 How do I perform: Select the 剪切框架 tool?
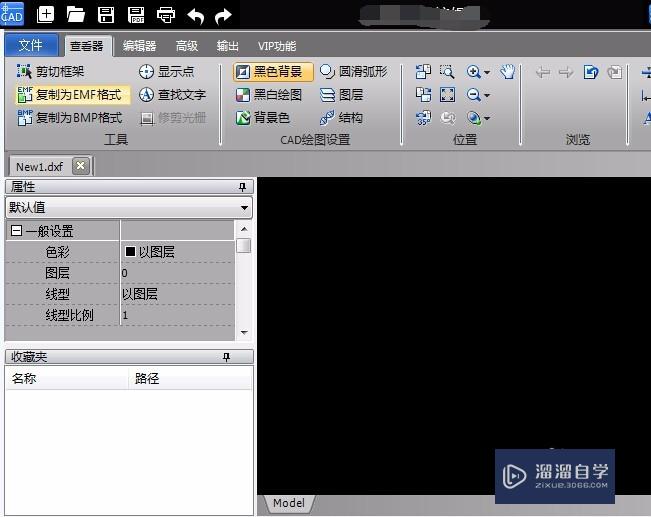50,71
